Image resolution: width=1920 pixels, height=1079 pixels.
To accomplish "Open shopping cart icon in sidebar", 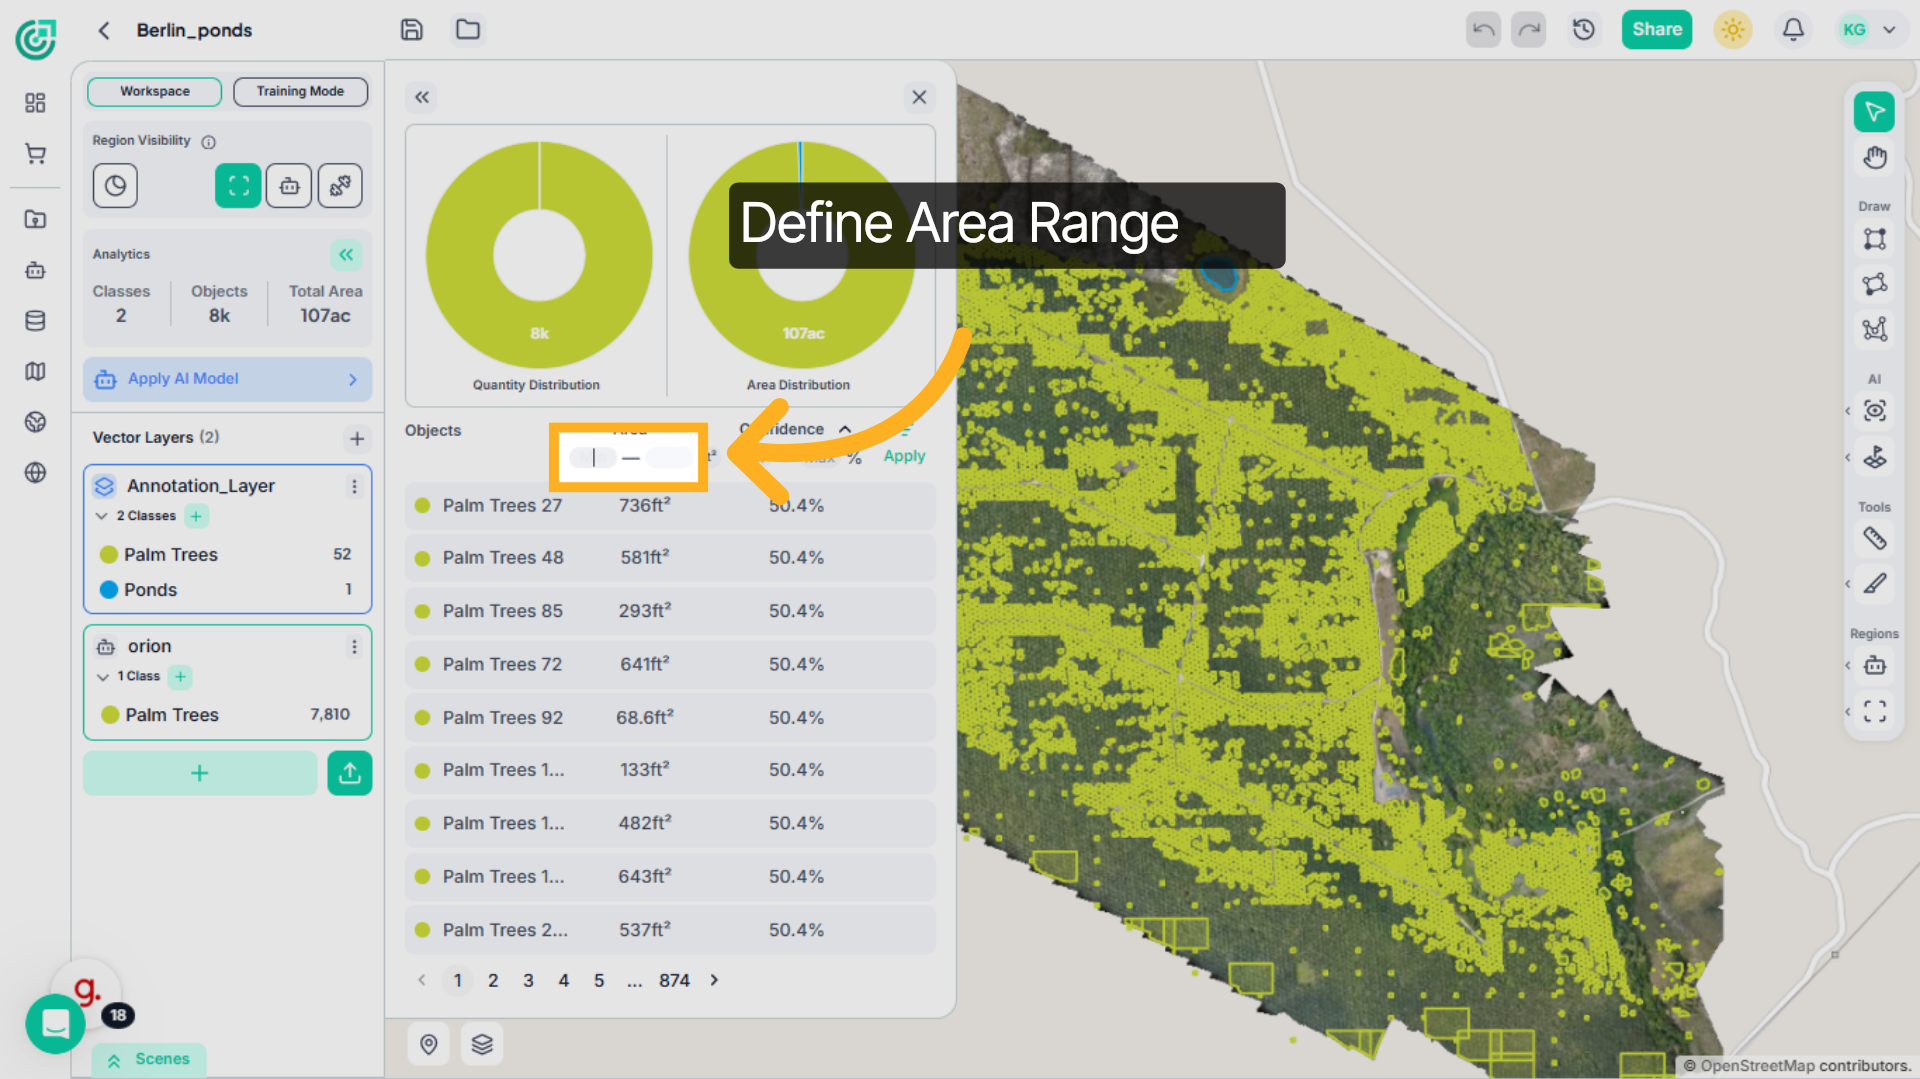I will [x=35, y=154].
